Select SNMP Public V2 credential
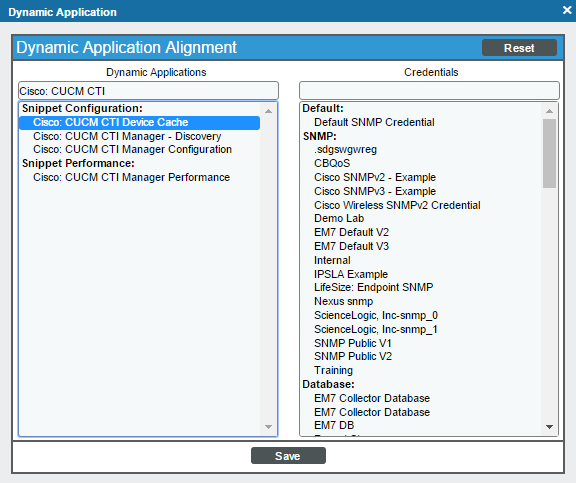 (x=353, y=356)
